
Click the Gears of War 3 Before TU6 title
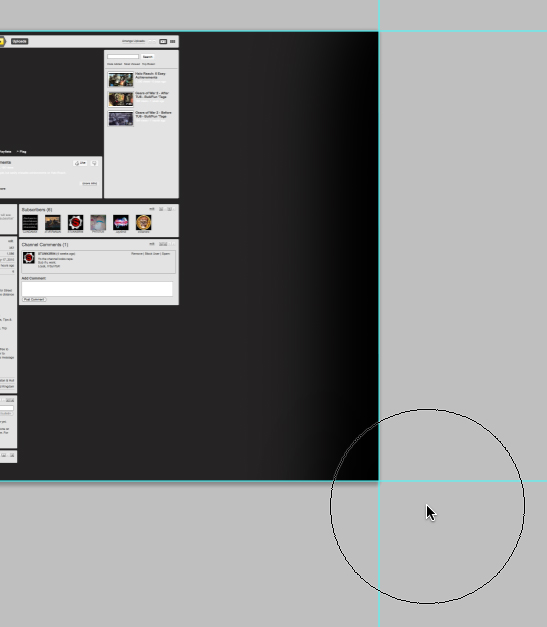click(153, 115)
